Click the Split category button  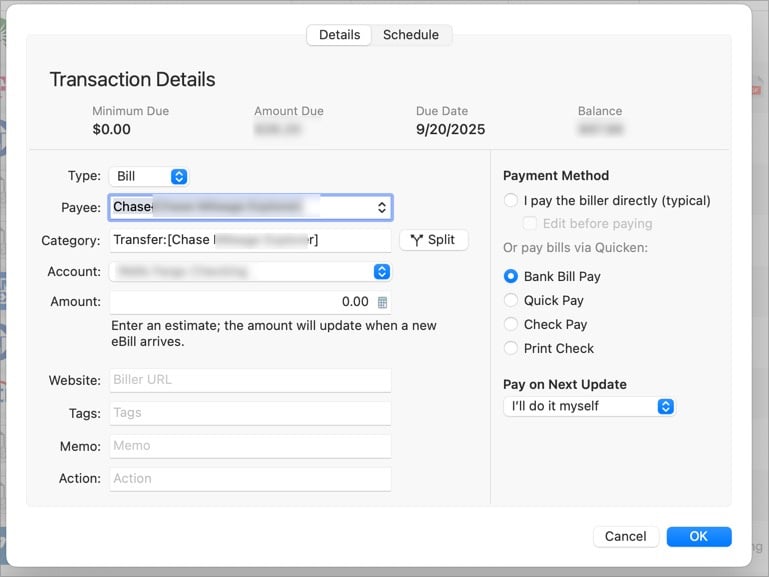[433, 240]
